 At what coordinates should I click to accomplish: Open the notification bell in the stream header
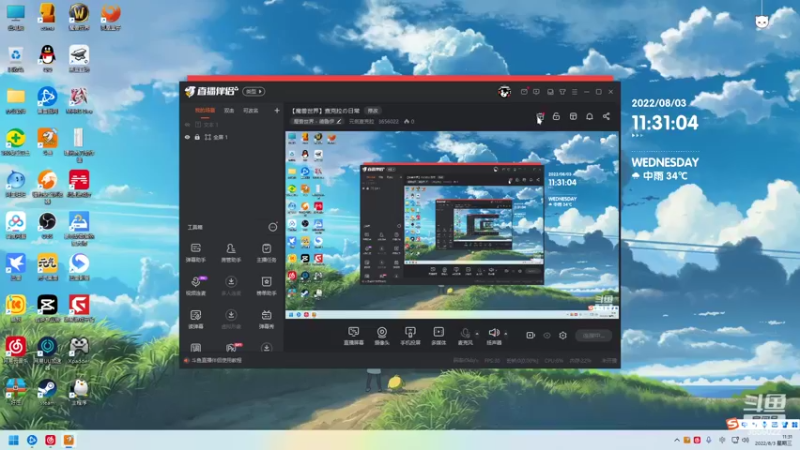point(589,116)
